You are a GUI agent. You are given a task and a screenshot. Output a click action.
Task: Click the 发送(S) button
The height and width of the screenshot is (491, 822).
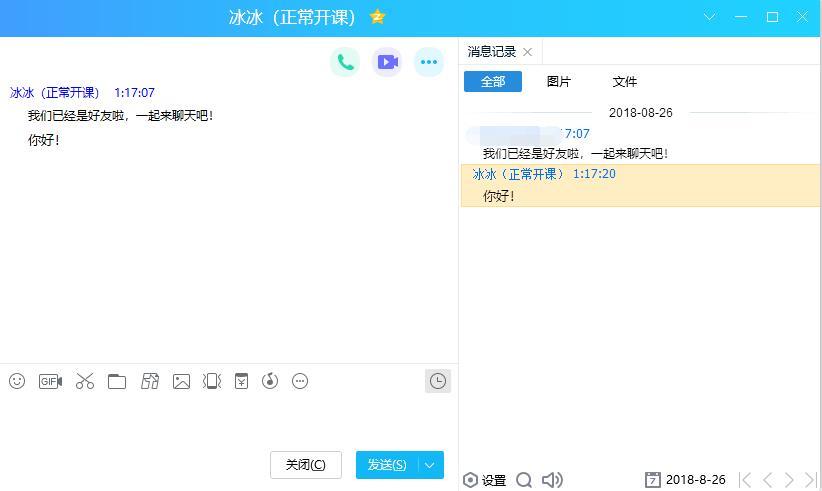(386, 465)
